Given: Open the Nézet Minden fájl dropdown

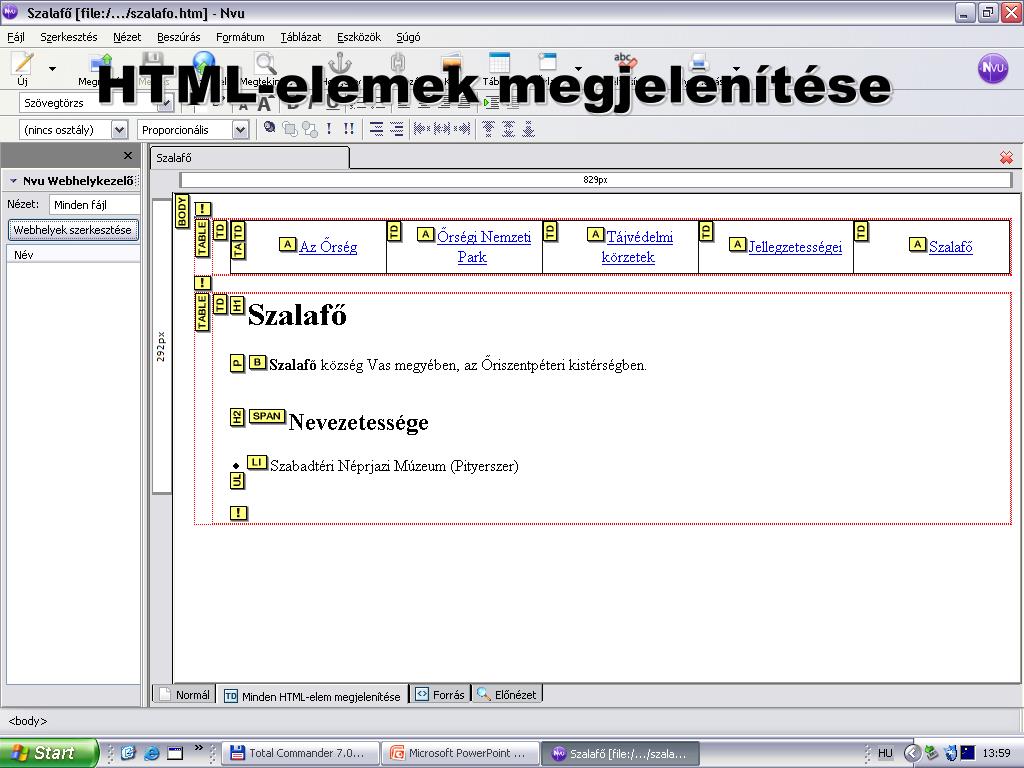Looking at the screenshot, I should tap(95, 204).
